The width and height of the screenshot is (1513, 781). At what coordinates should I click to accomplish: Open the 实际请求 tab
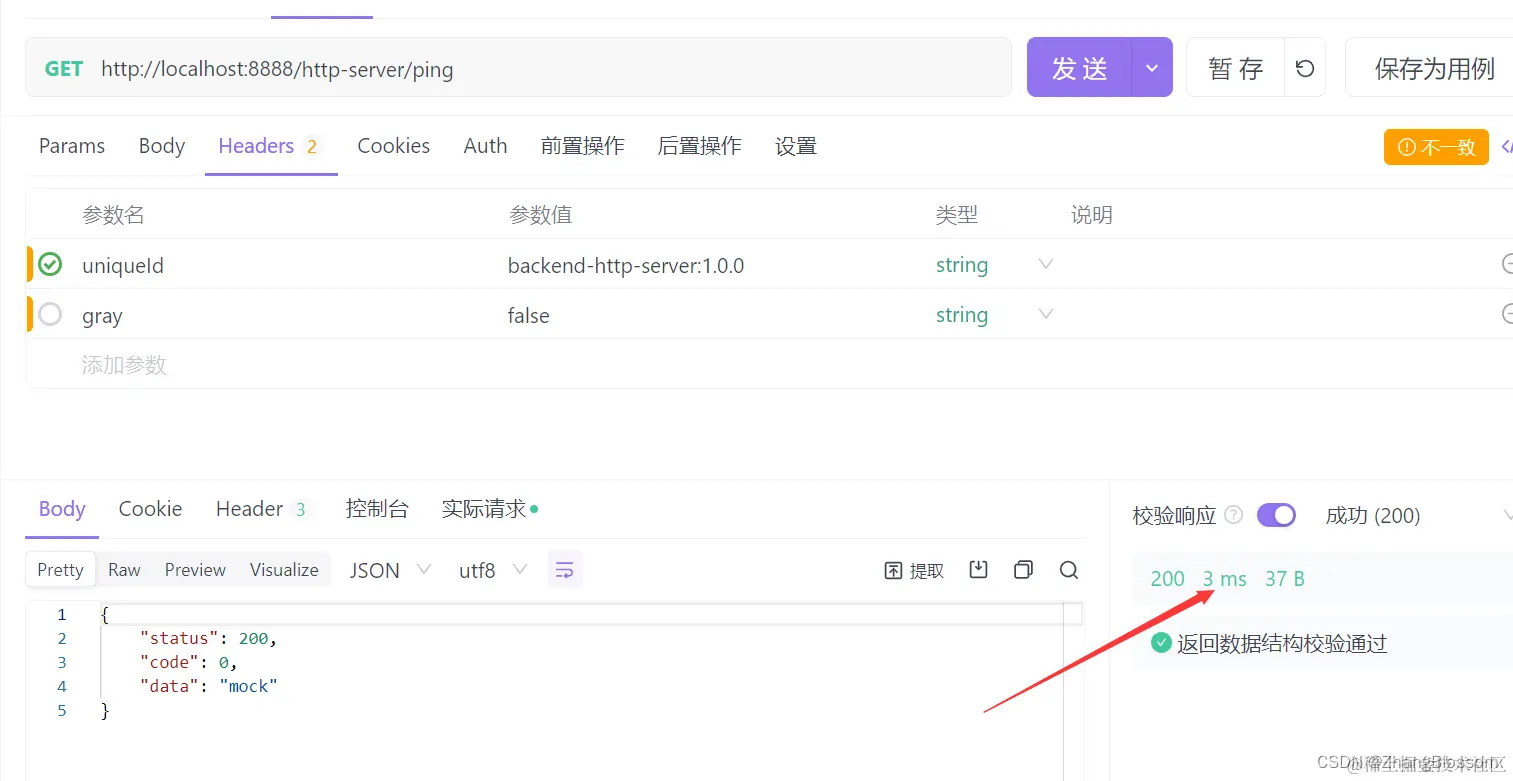tap(490, 509)
